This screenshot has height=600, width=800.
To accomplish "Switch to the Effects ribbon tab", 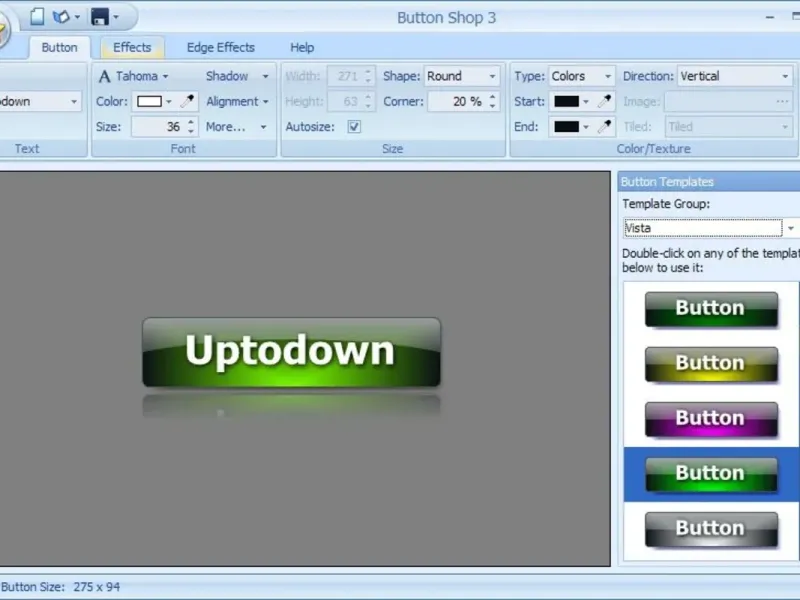I will [x=132, y=47].
